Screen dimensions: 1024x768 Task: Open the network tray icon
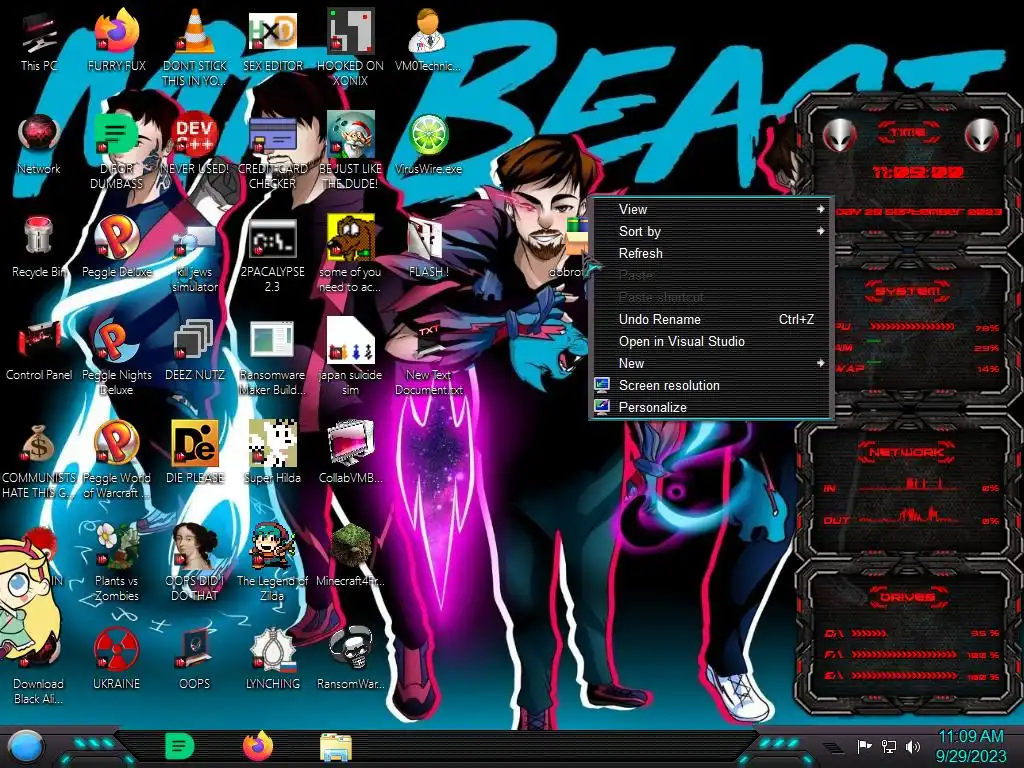point(888,746)
